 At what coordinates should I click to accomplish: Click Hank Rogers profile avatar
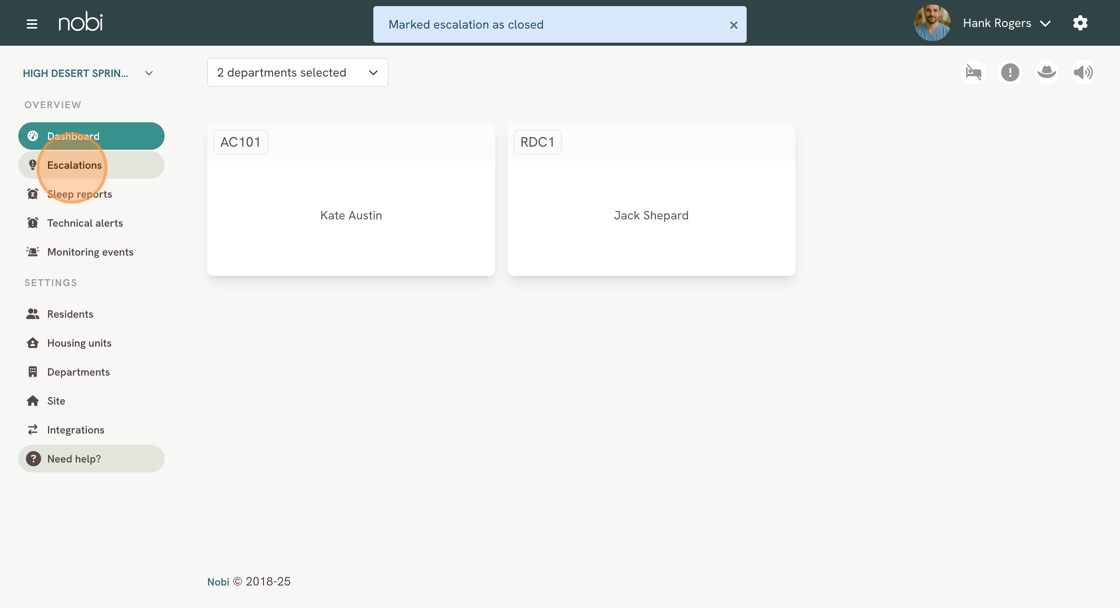932,23
